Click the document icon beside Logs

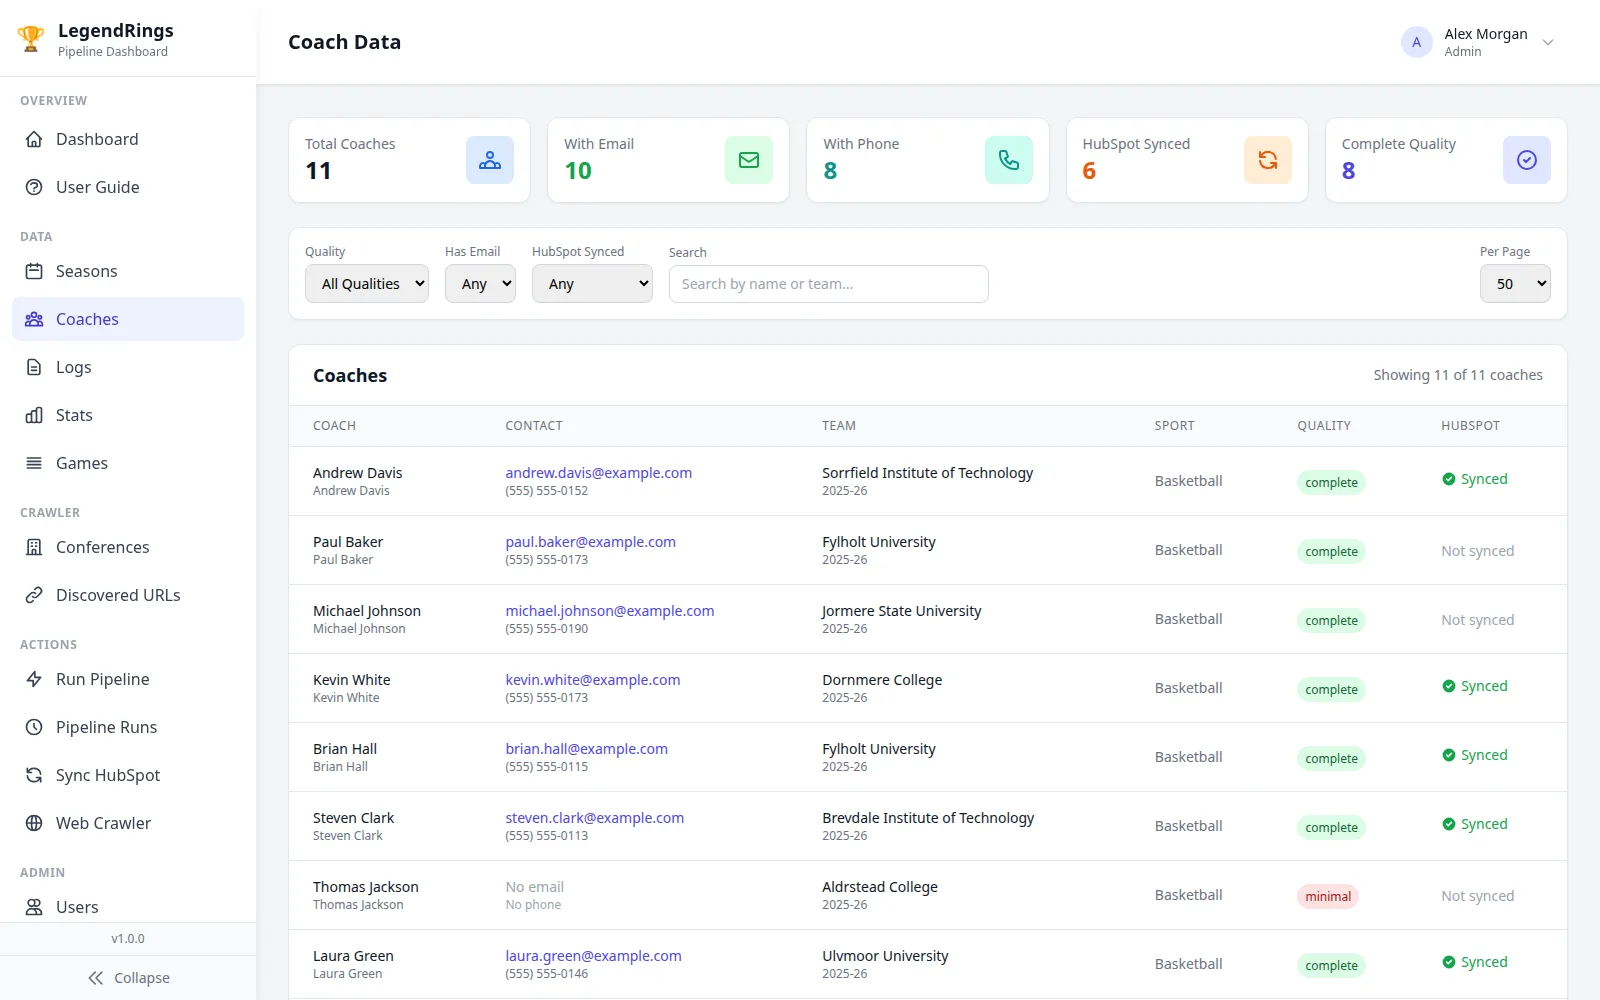coord(34,367)
